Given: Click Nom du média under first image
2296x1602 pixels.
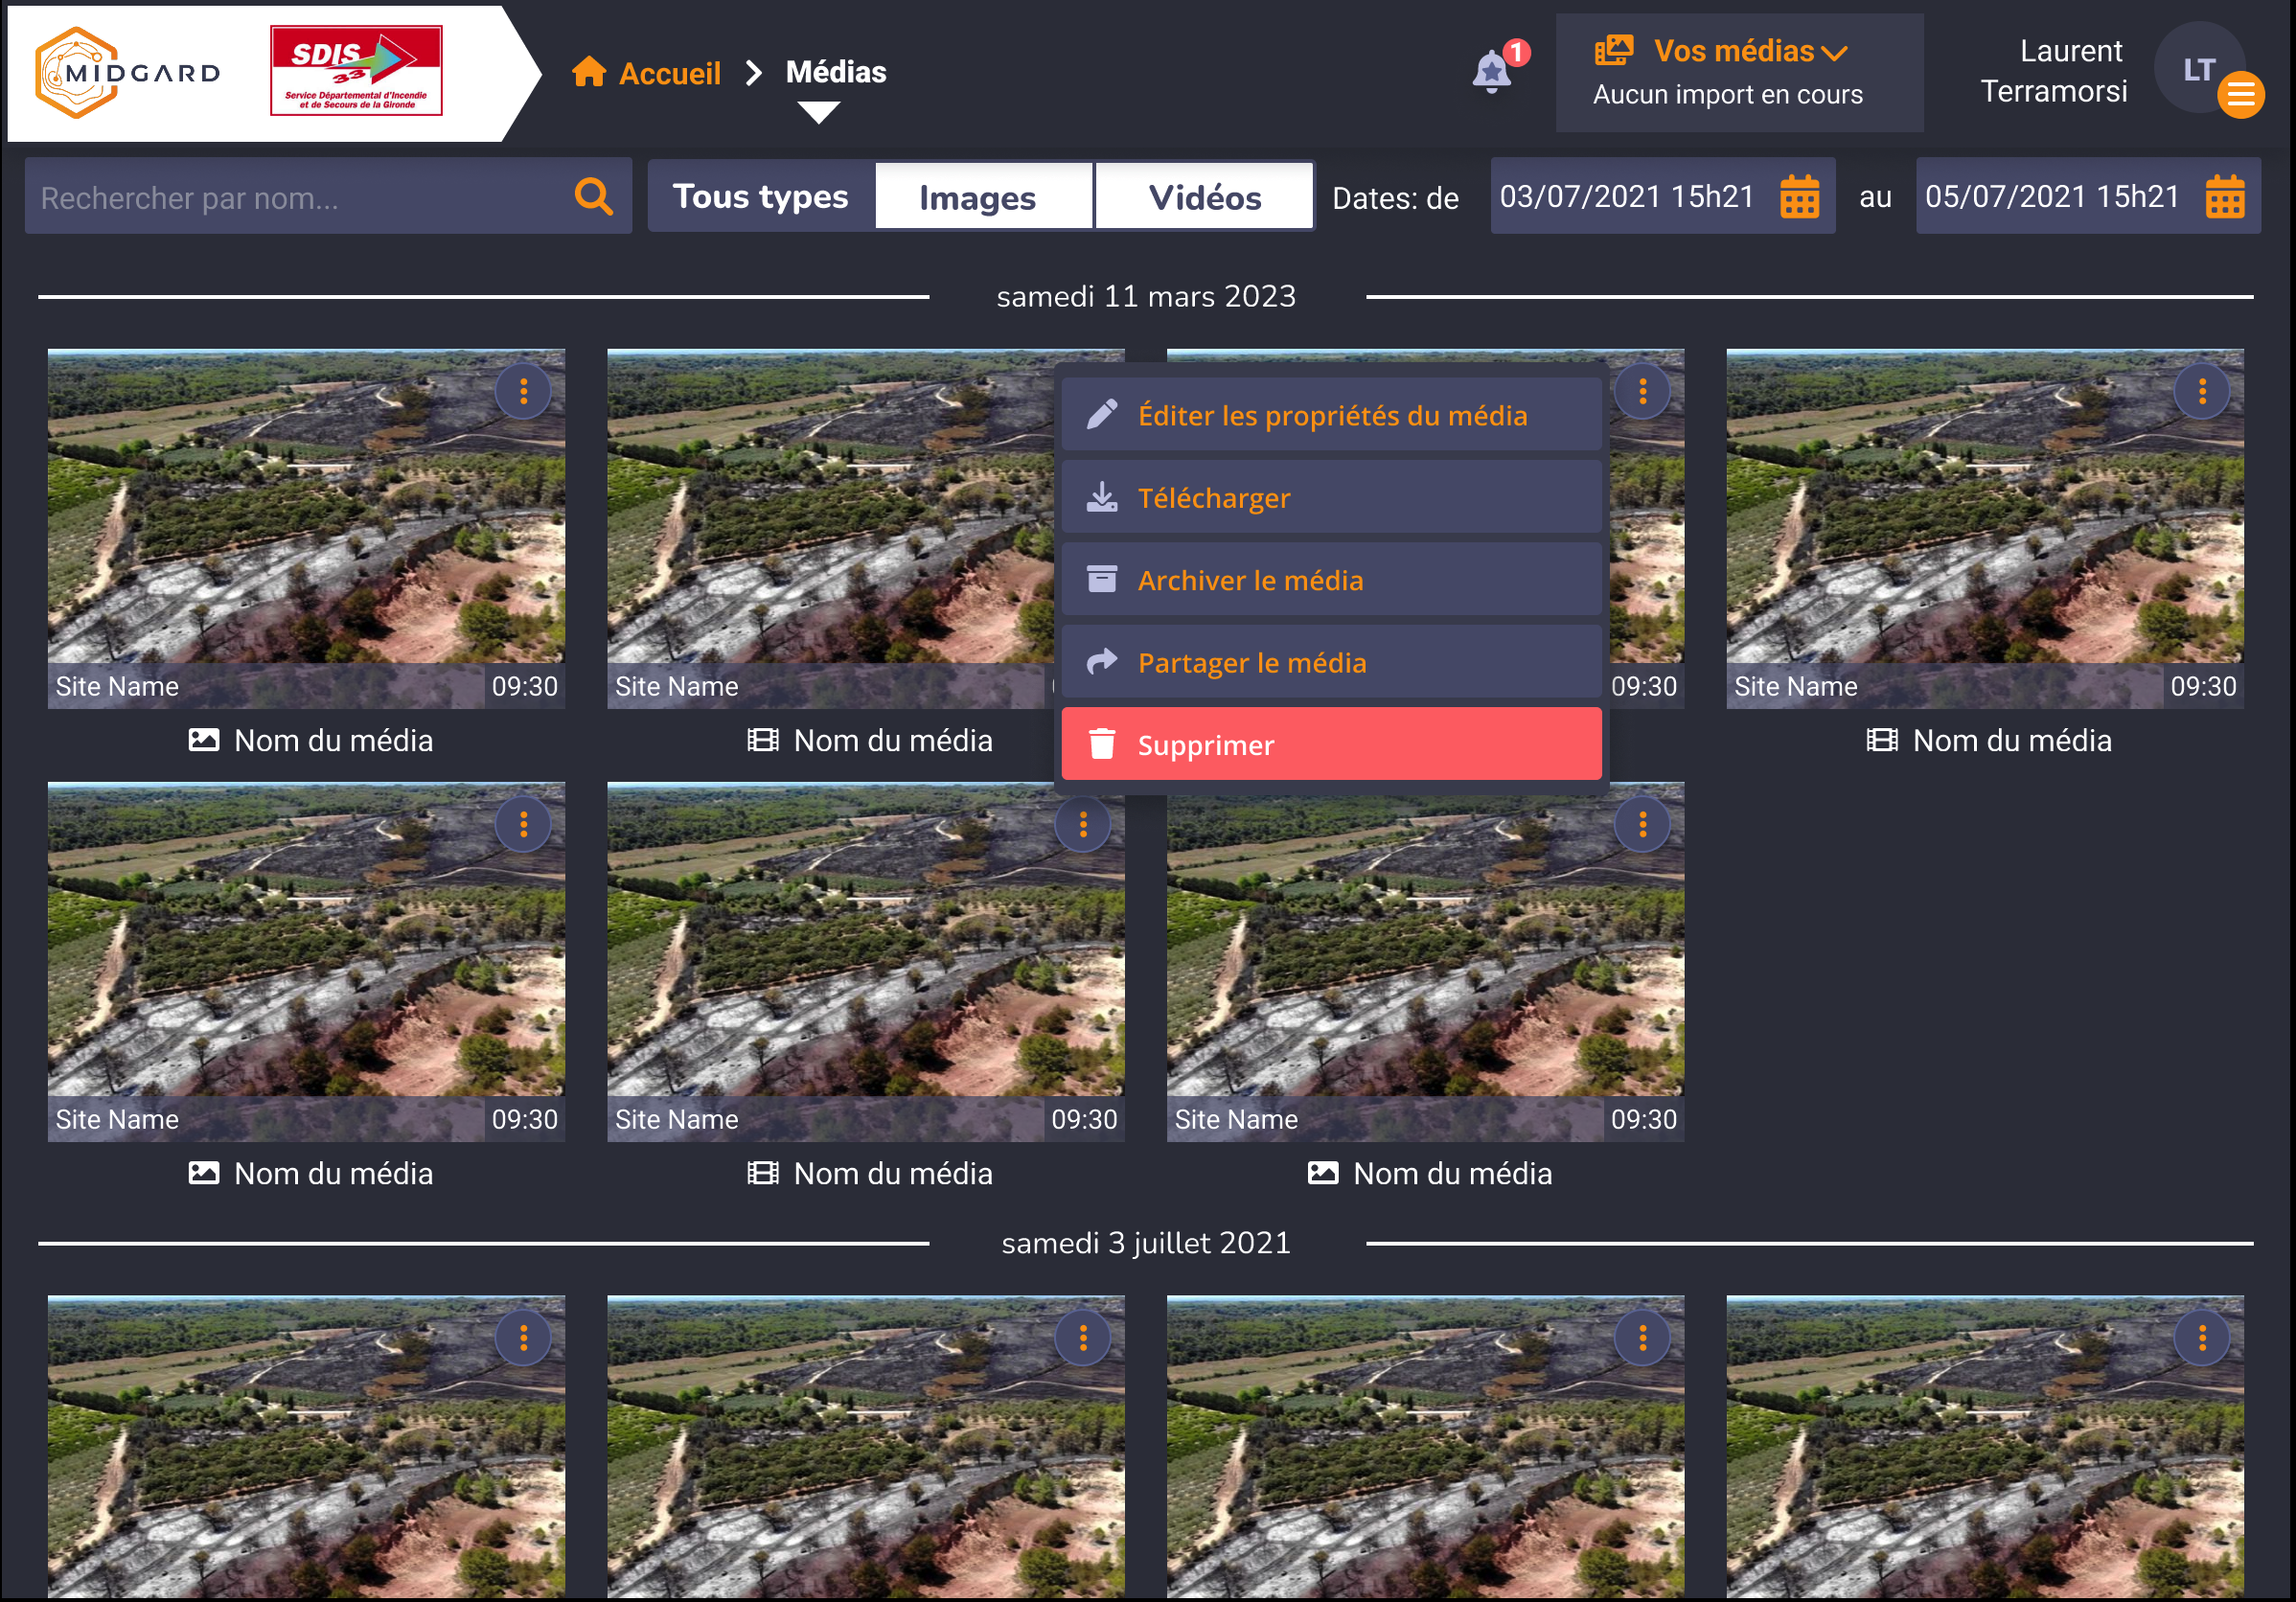Looking at the screenshot, I should [x=333, y=740].
